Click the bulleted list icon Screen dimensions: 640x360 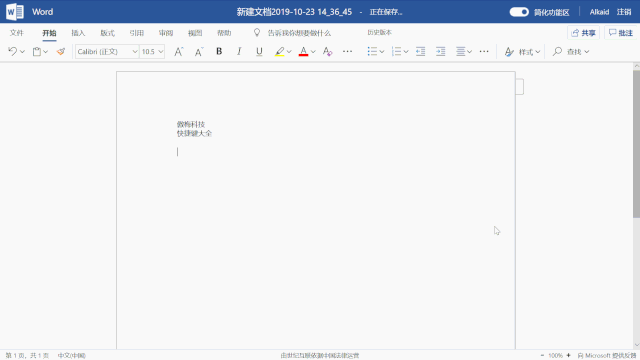click(372, 51)
